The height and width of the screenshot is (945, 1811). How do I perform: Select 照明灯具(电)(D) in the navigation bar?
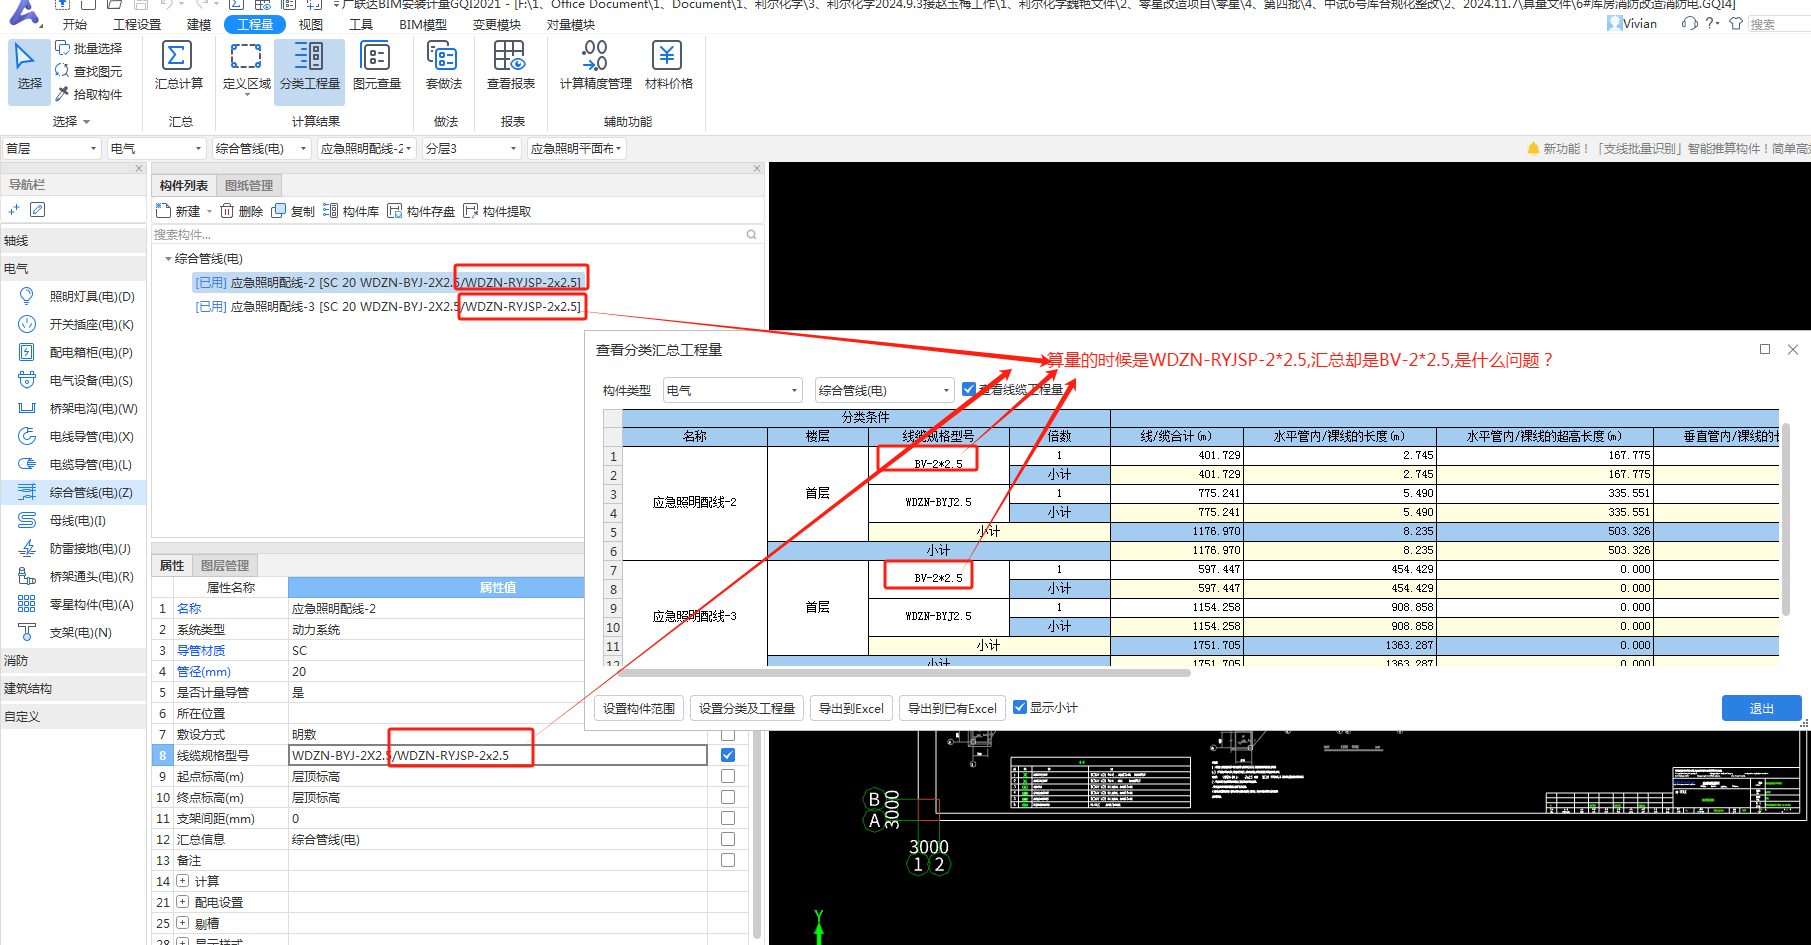(x=77, y=296)
